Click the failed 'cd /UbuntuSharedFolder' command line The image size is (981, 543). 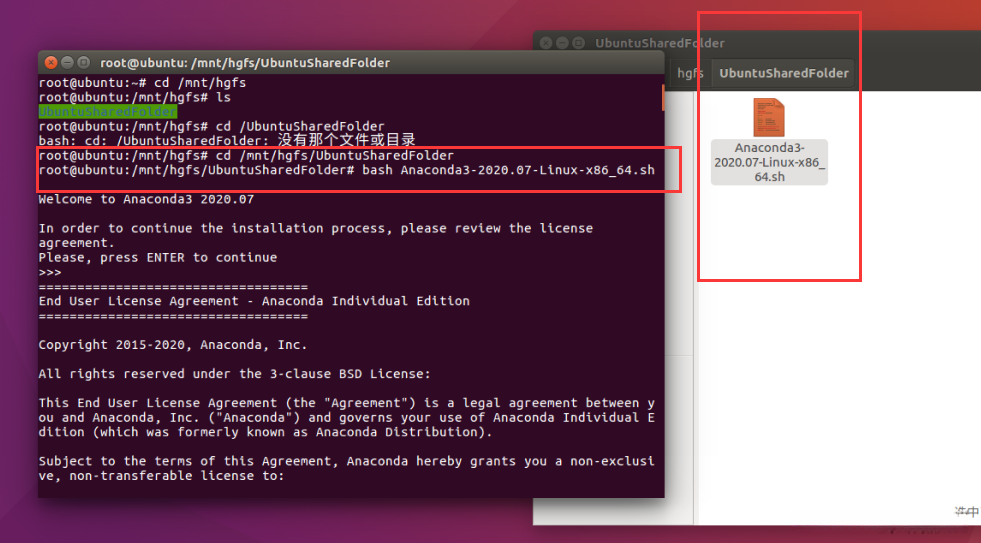(211, 126)
